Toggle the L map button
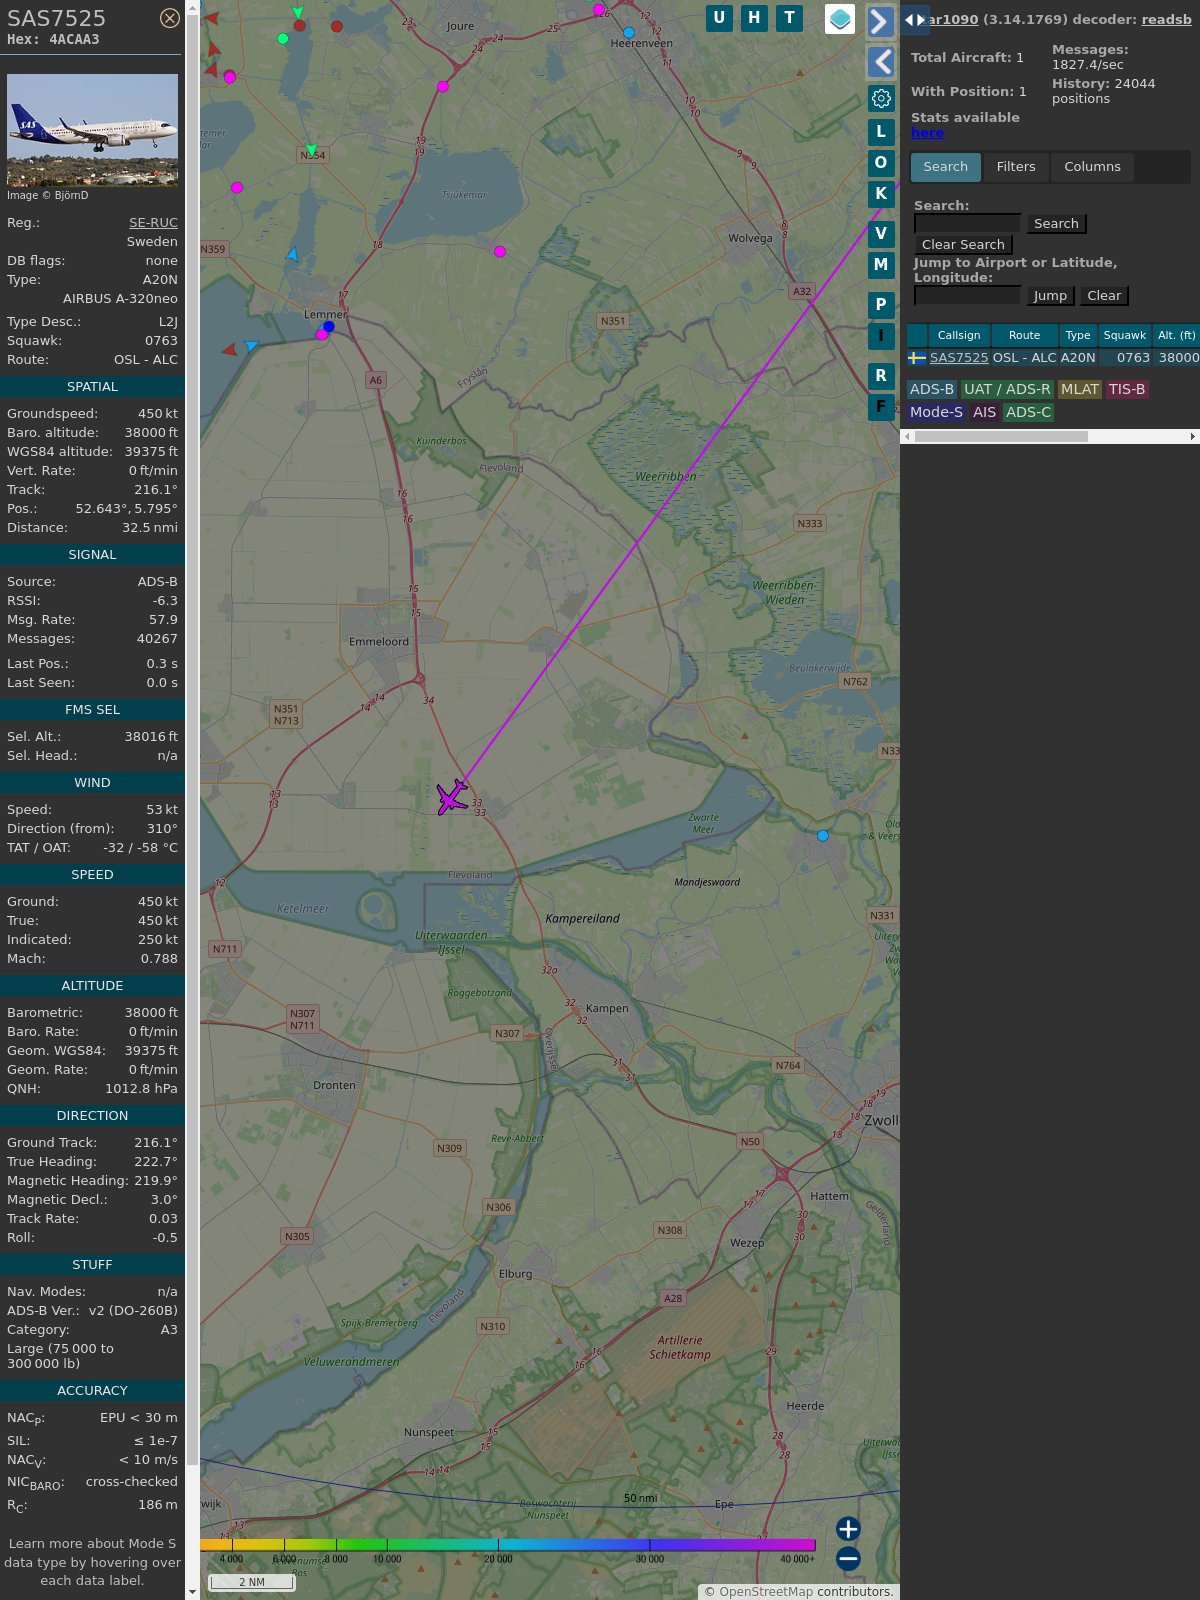The image size is (1200, 1600). (881, 131)
